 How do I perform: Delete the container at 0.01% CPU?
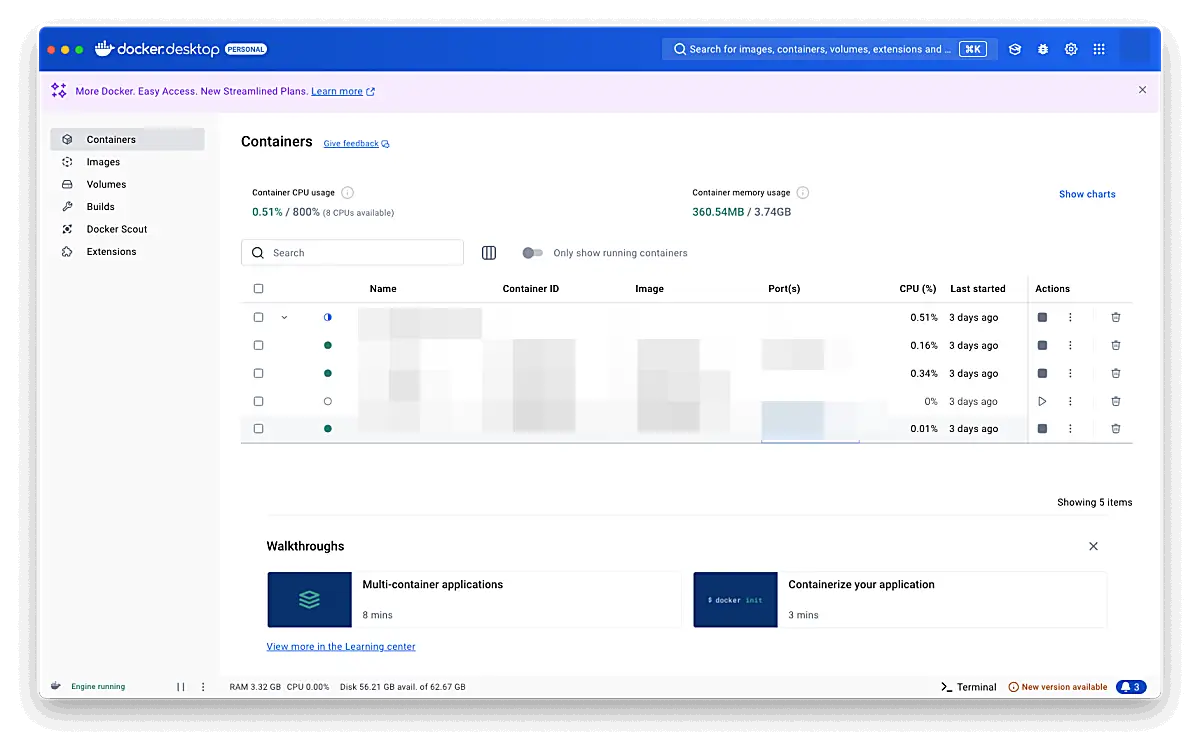coord(1116,428)
